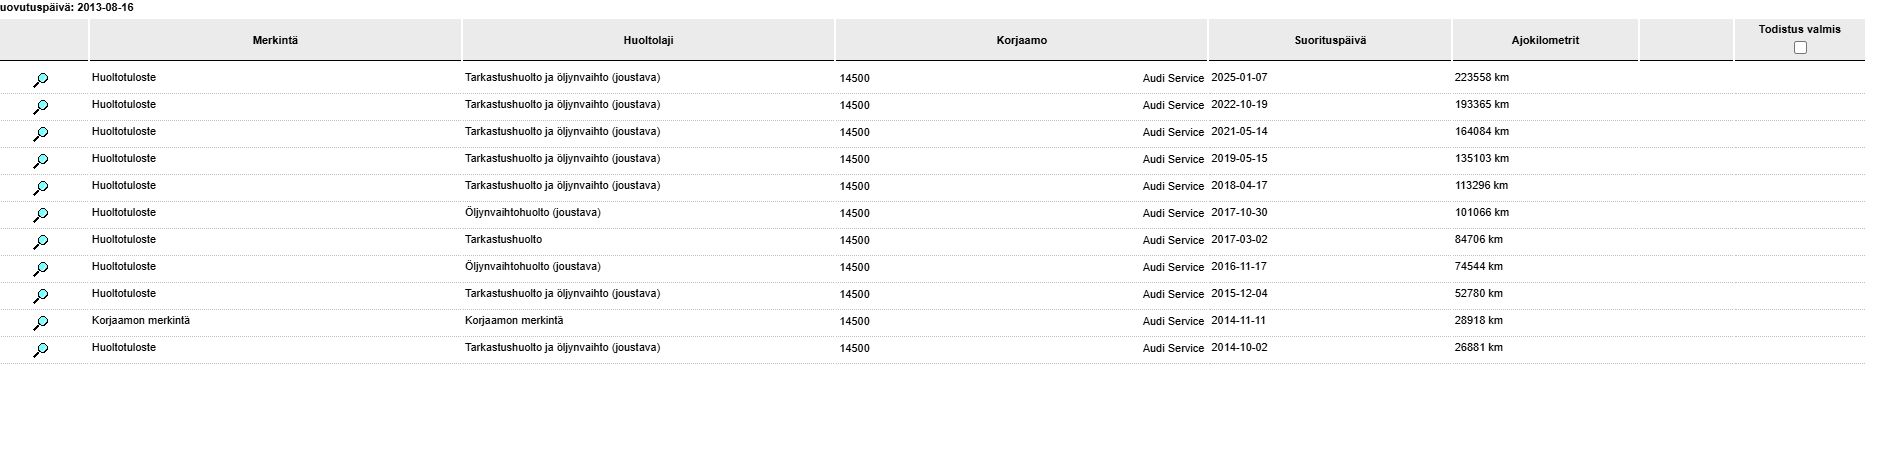
Task: View details of the 2021-05-14 service entry
Action: point(41,134)
